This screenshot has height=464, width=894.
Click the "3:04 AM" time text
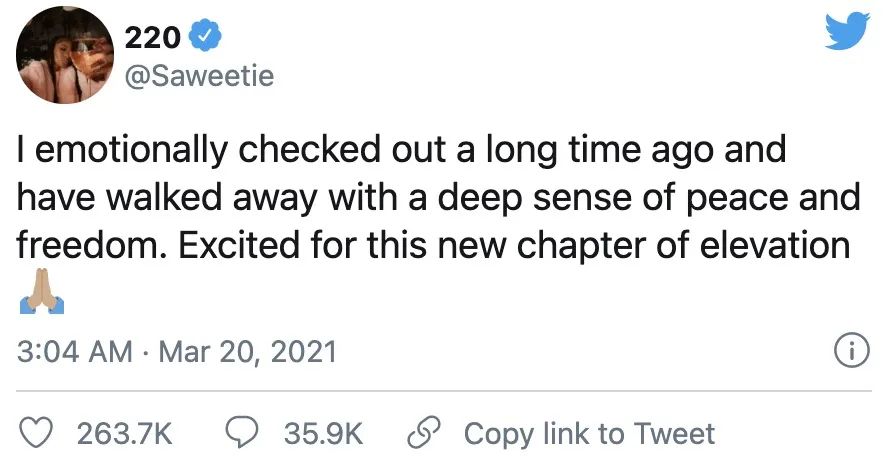pos(75,352)
